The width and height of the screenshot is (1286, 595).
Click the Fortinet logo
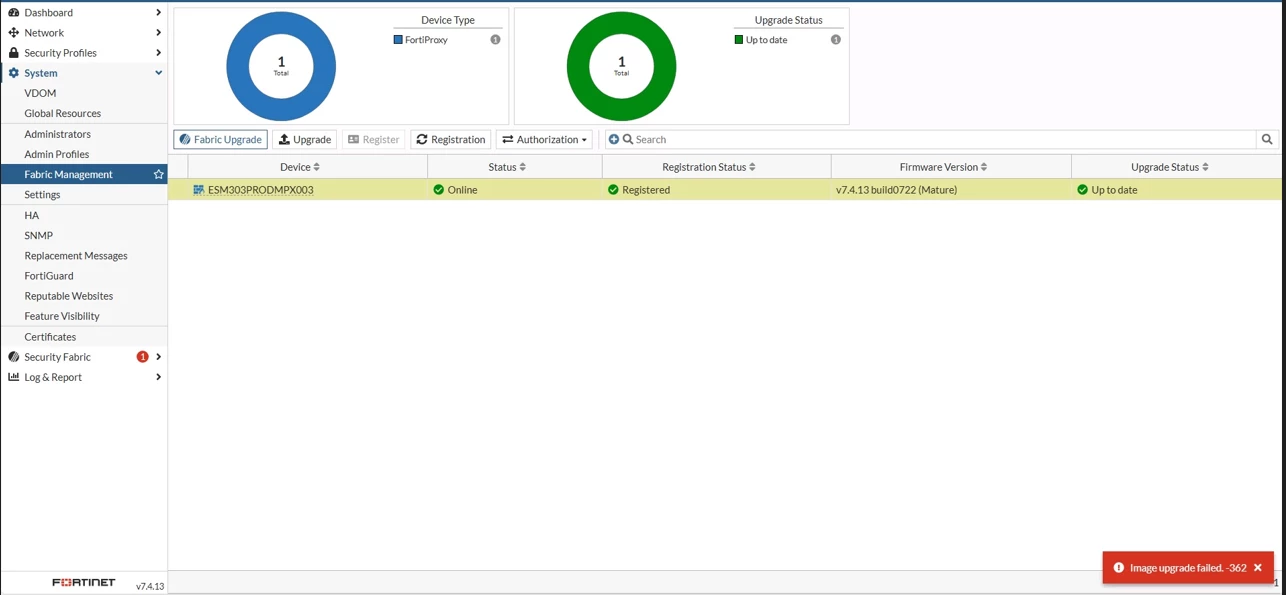point(84,582)
